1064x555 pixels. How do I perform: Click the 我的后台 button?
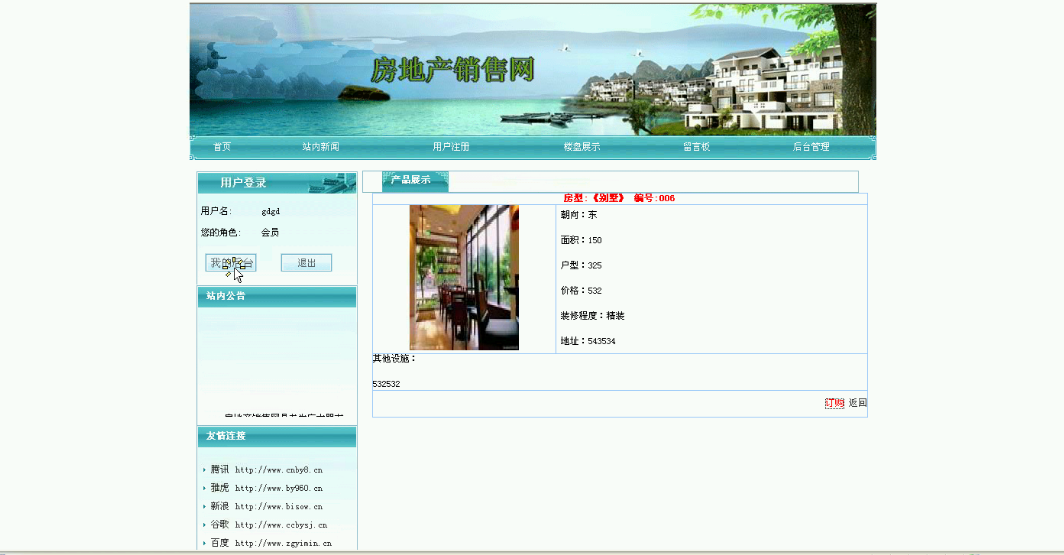pyautogui.click(x=231, y=263)
